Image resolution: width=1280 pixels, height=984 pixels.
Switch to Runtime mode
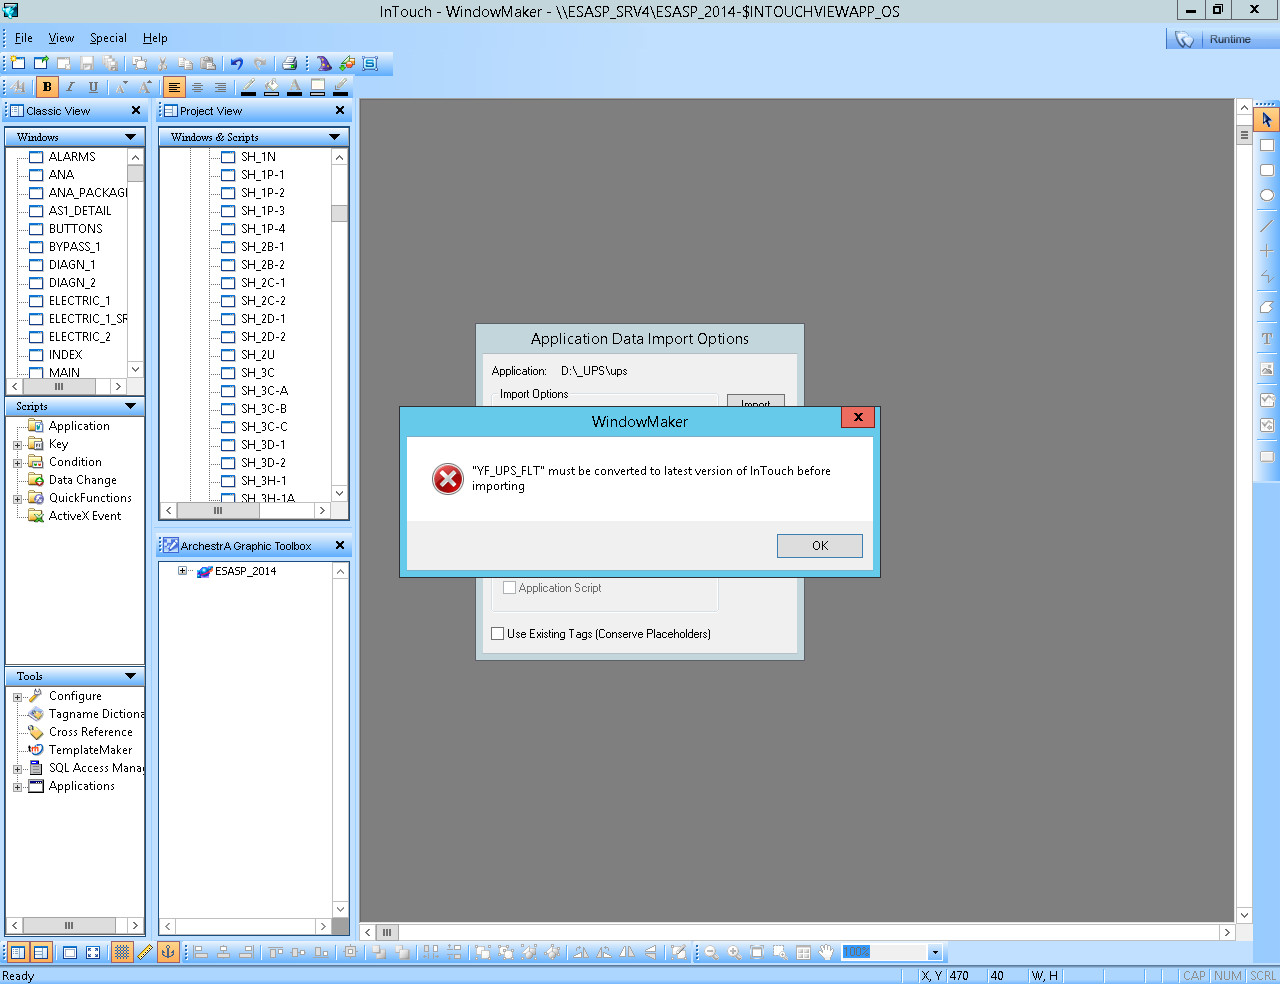pyautogui.click(x=1222, y=39)
